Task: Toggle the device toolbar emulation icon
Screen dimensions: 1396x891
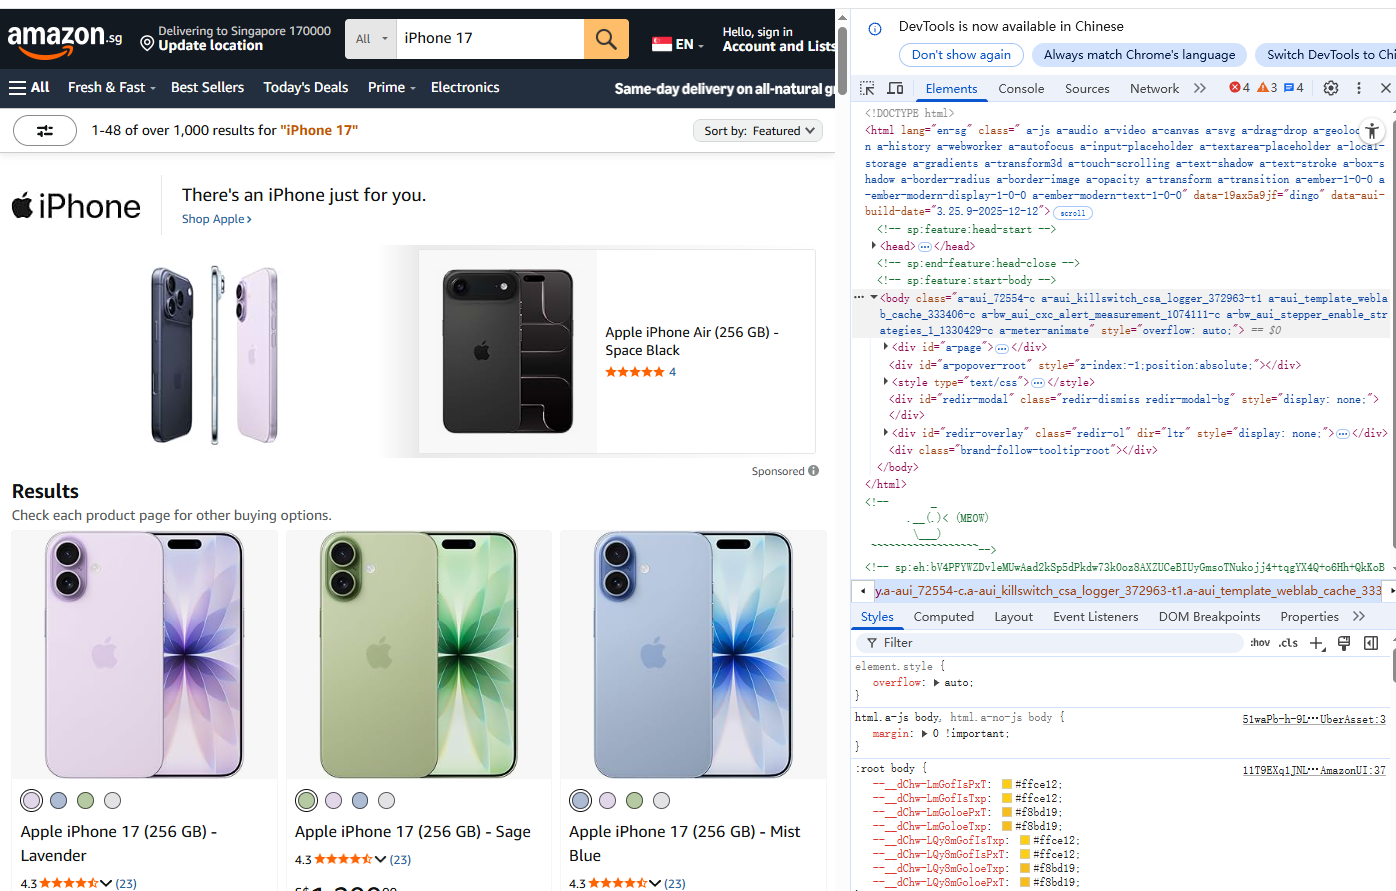Action: click(x=895, y=88)
